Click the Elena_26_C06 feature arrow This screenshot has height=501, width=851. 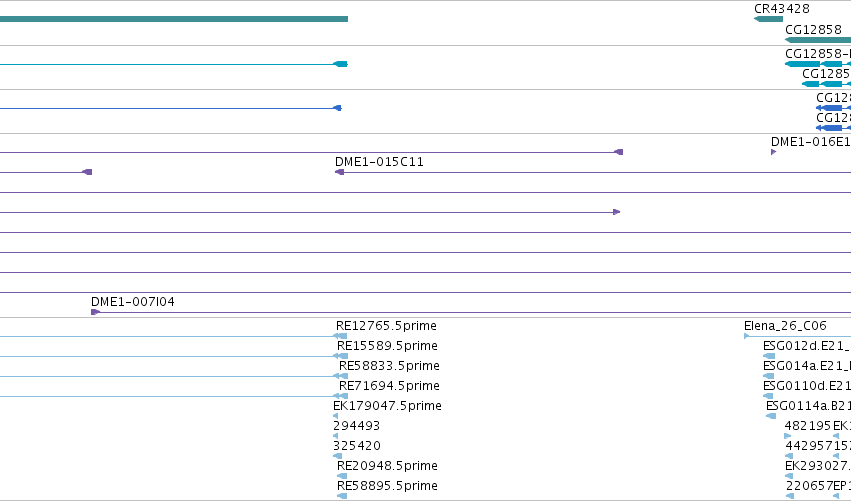tap(747, 337)
